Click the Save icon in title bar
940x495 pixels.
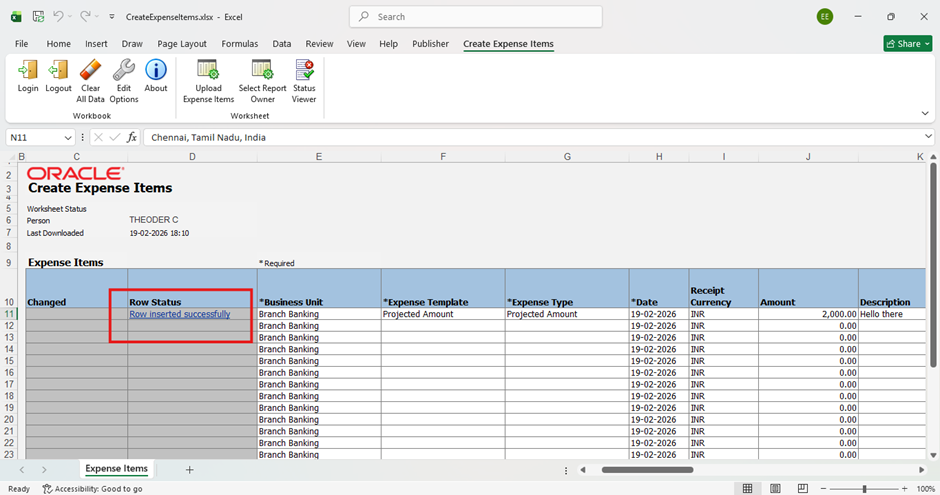(x=38, y=17)
